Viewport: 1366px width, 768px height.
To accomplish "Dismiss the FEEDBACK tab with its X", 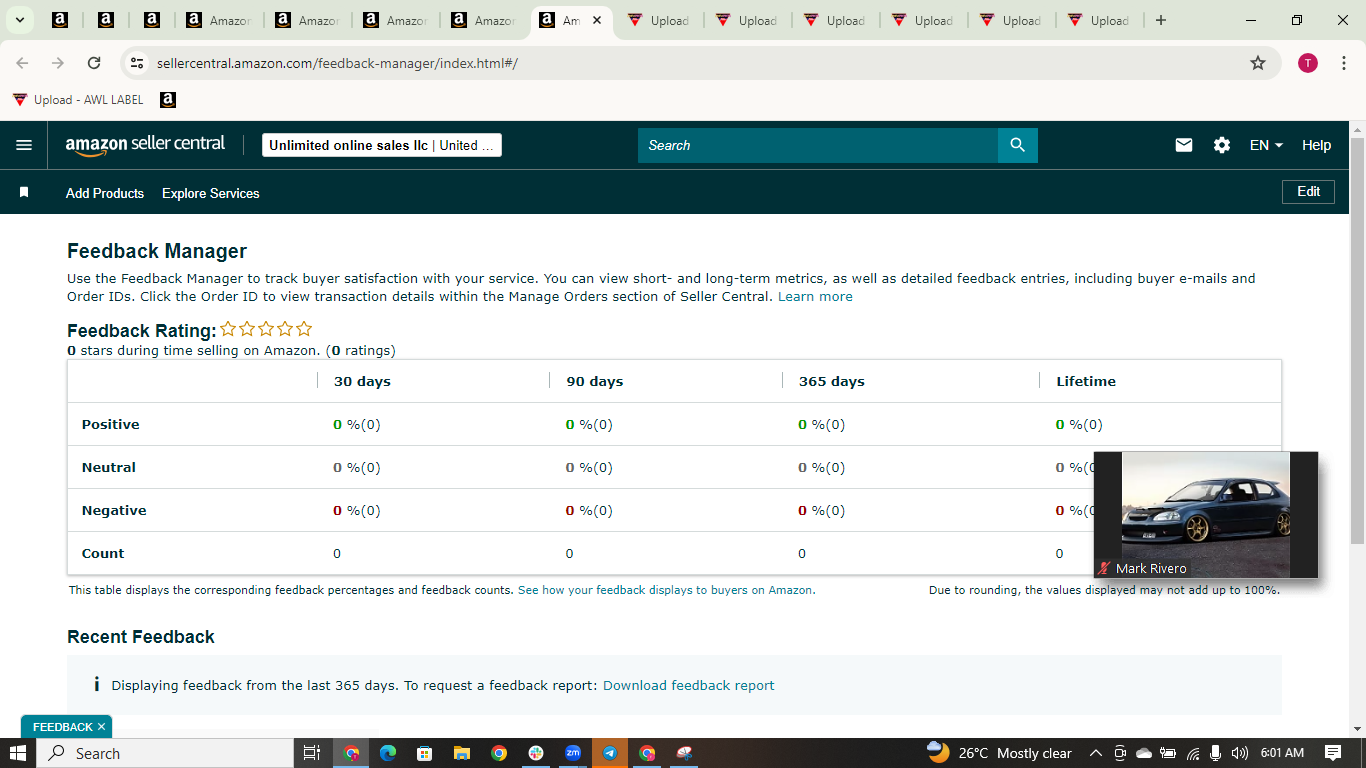I will coord(101,727).
